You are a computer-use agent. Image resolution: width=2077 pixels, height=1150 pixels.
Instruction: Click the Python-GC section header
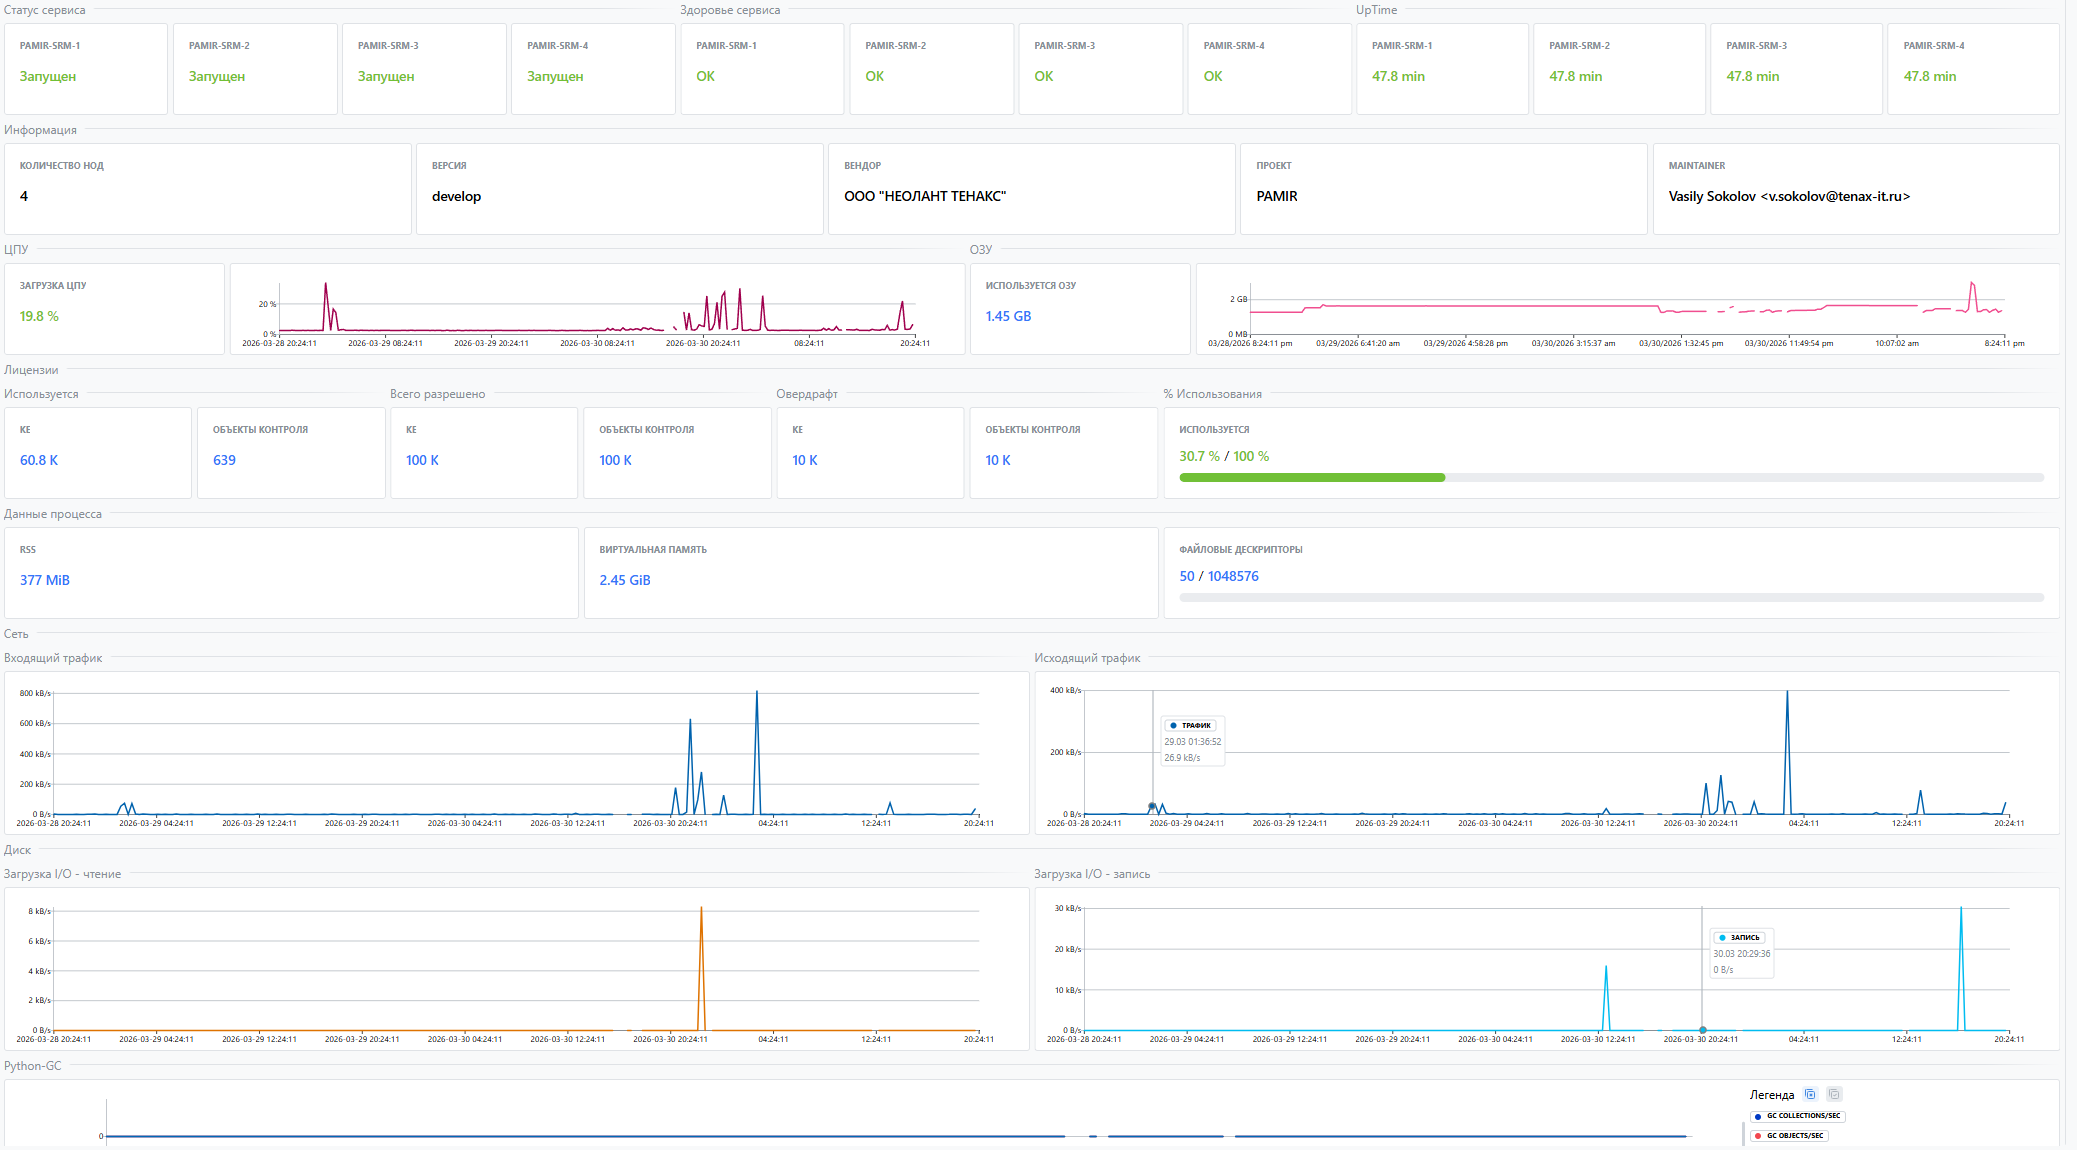pyautogui.click(x=33, y=1066)
